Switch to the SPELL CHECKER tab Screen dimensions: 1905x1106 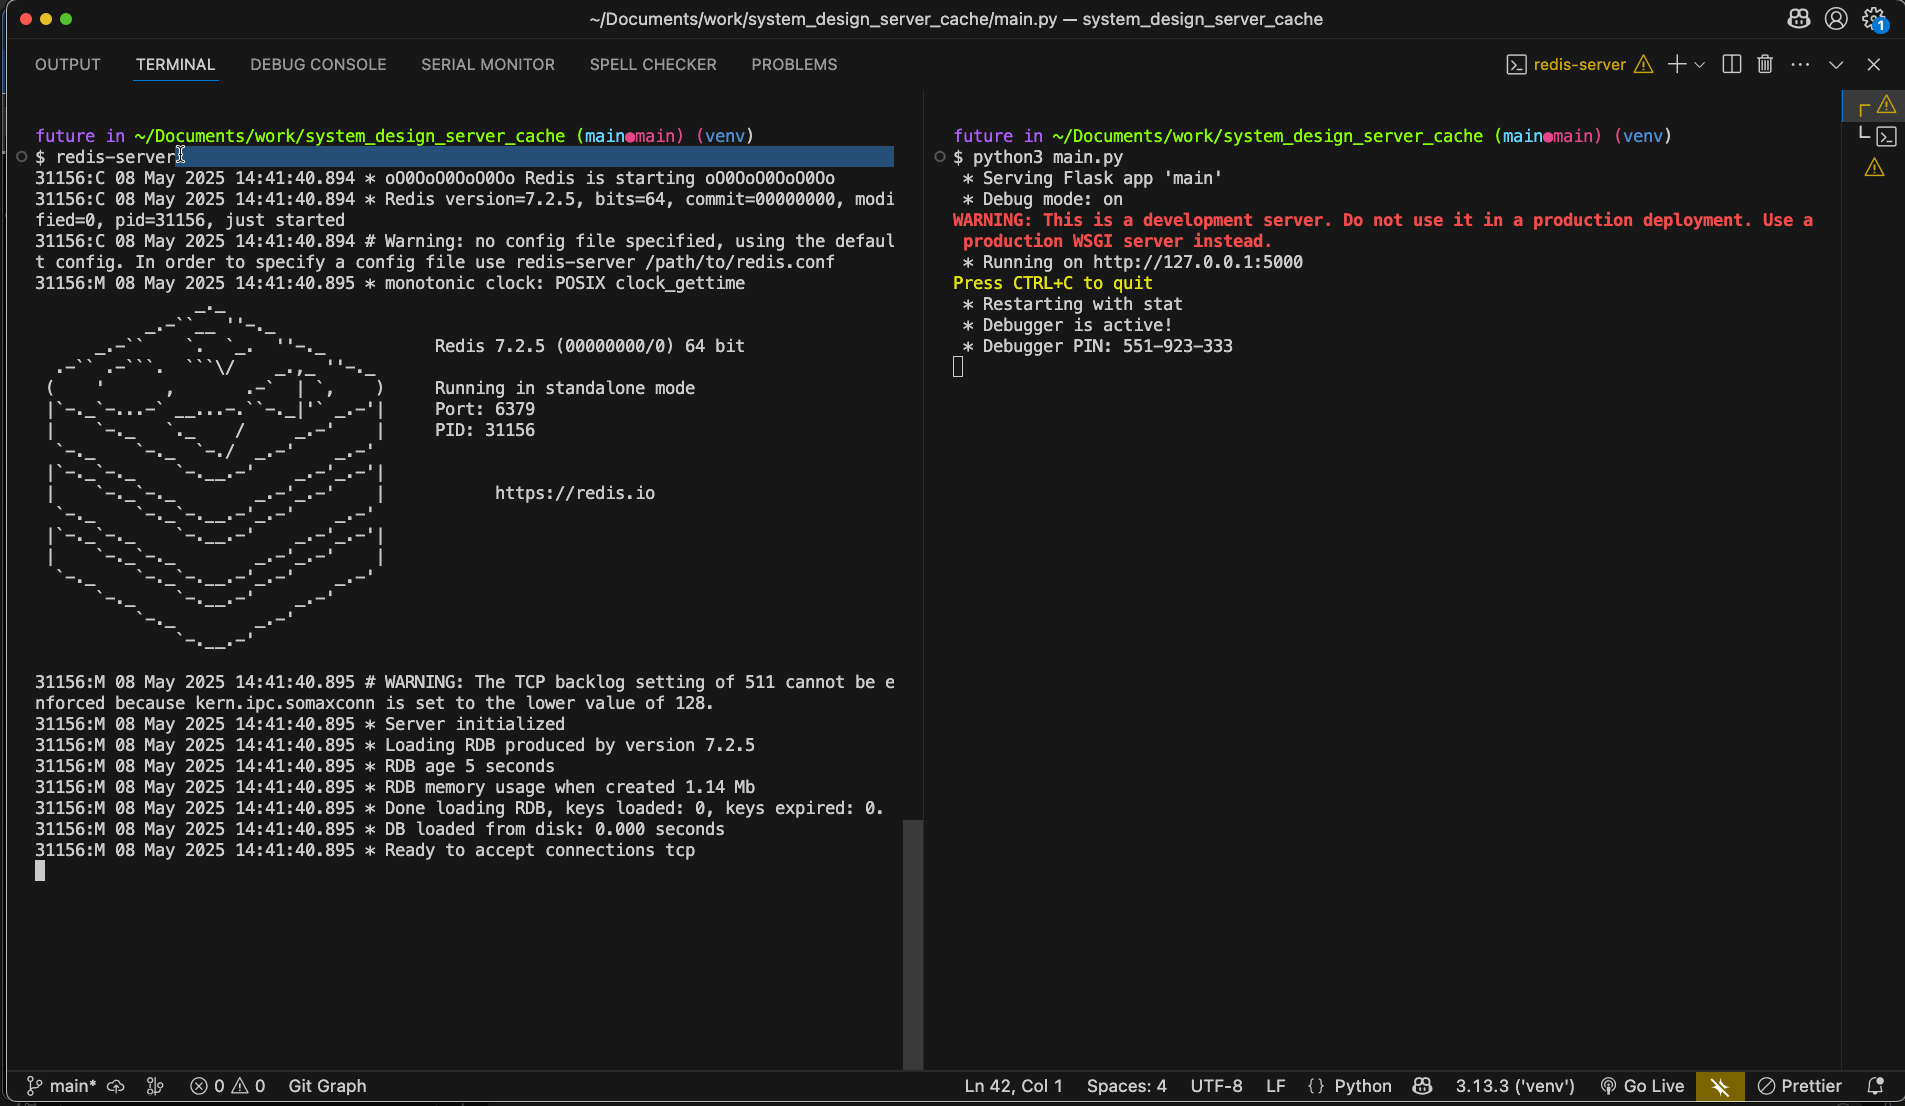click(x=653, y=64)
